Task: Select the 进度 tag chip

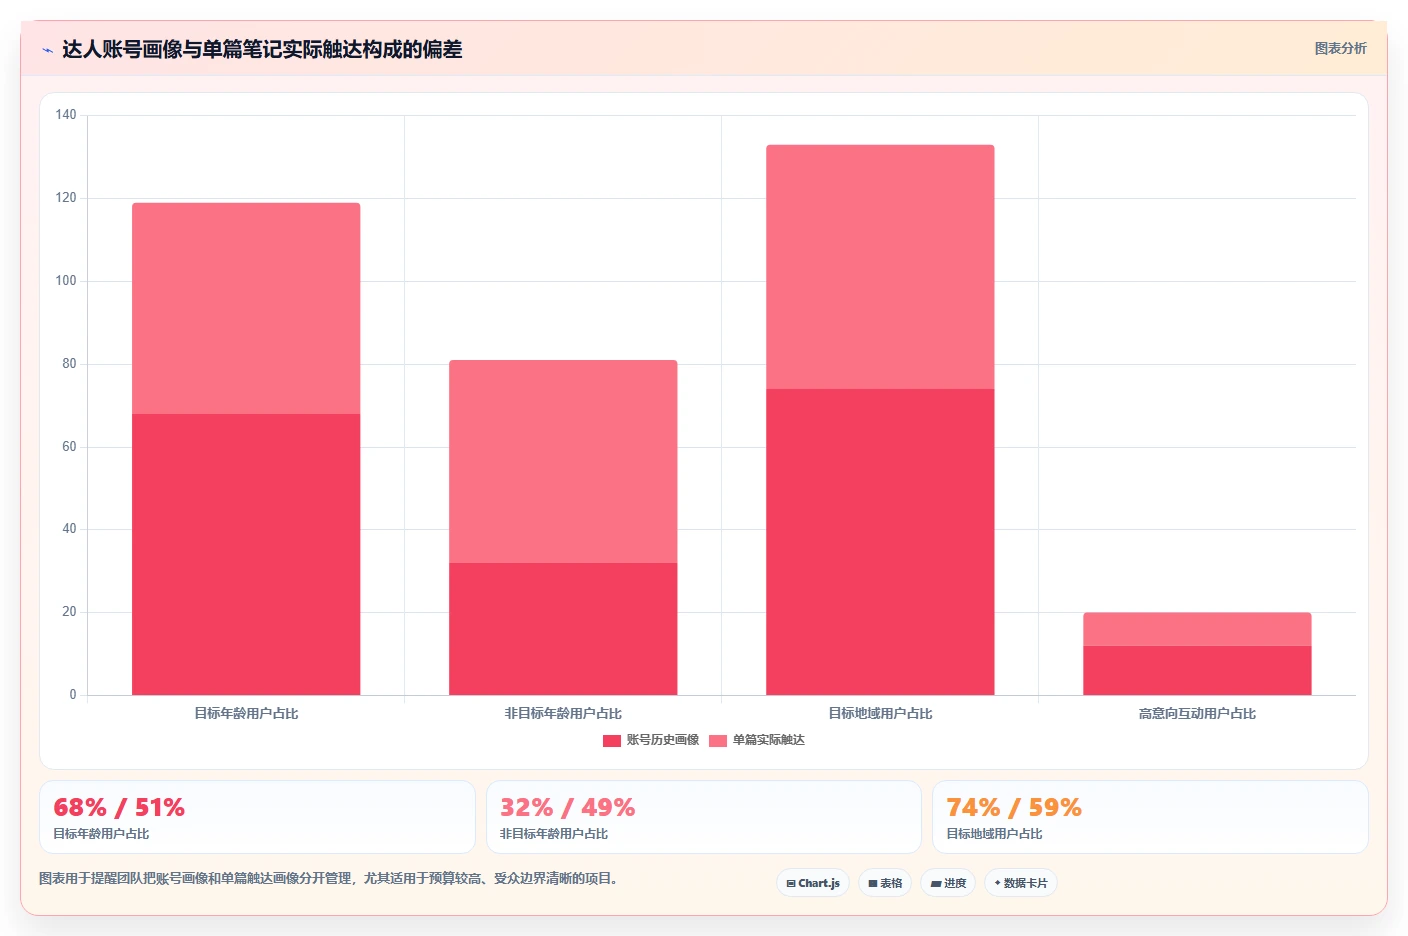Action: [948, 883]
